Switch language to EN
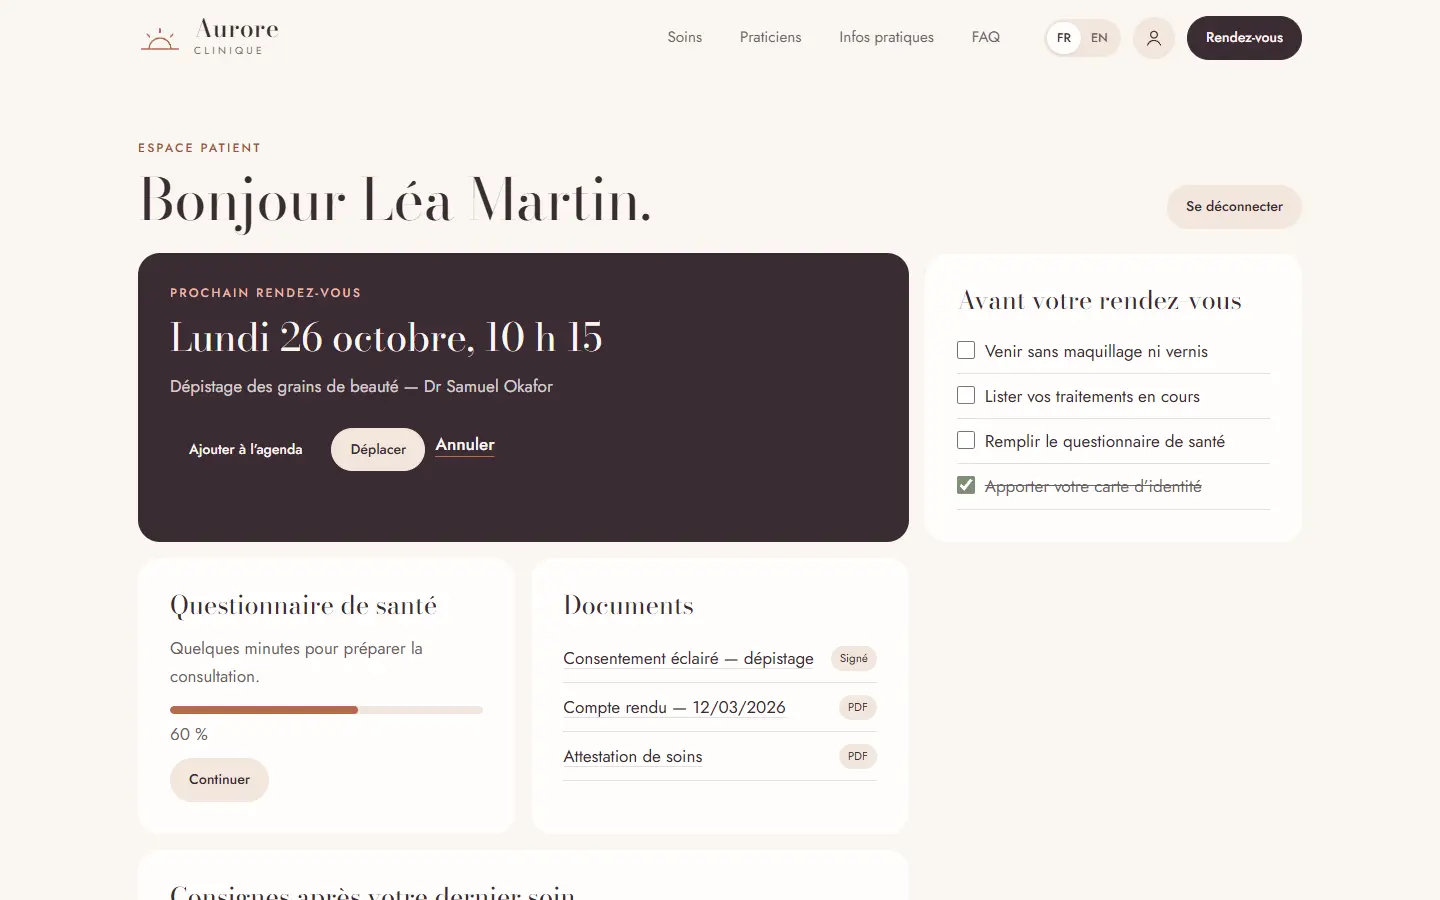1440x900 pixels. click(1099, 38)
